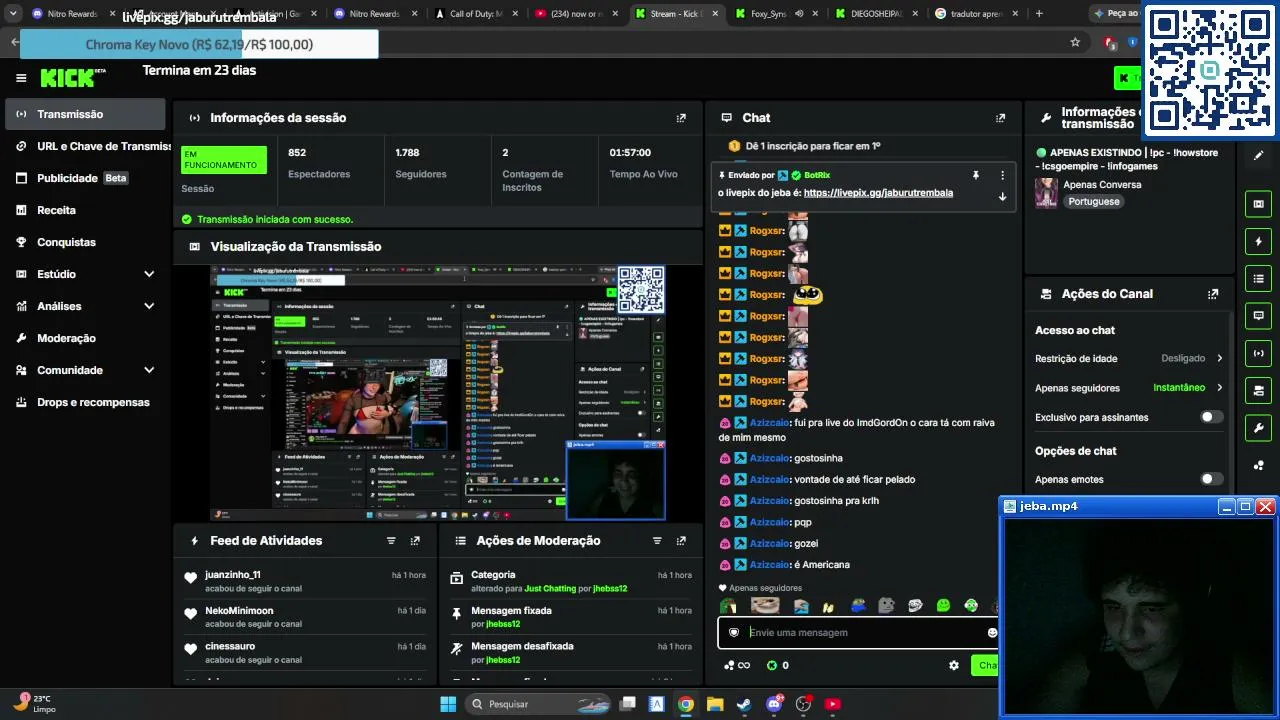The width and height of the screenshot is (1280, 720).
Task: Open Google Chrome from the taskbar
Action: (x=685, y=704)
